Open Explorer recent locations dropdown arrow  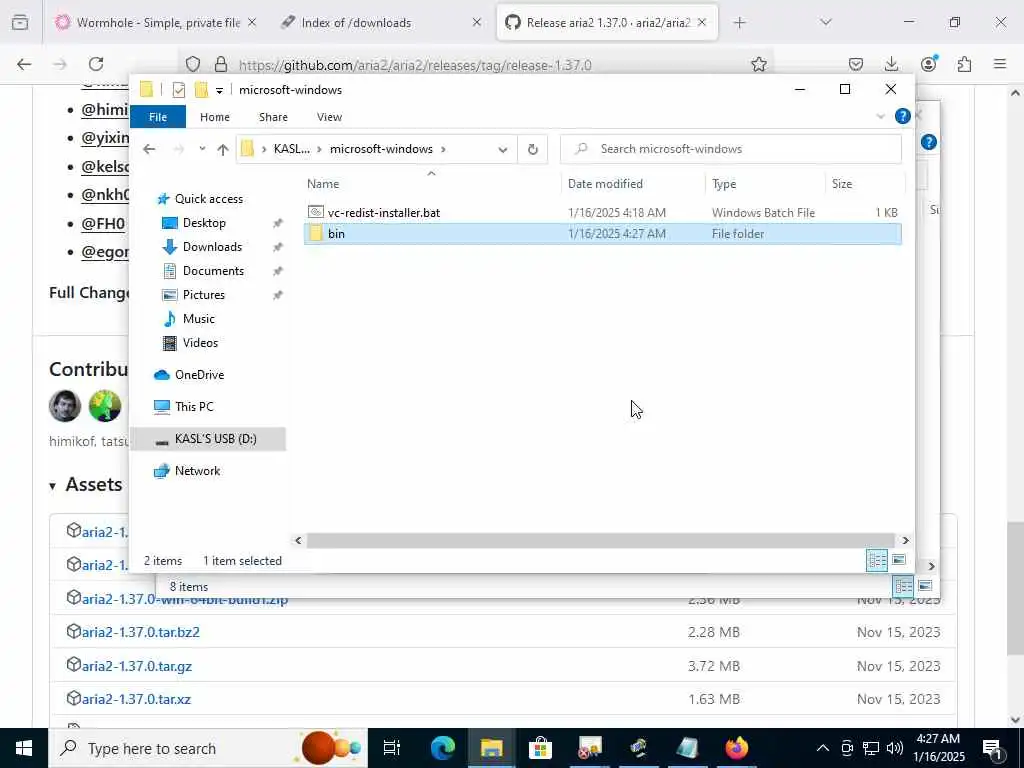point(202,149)
